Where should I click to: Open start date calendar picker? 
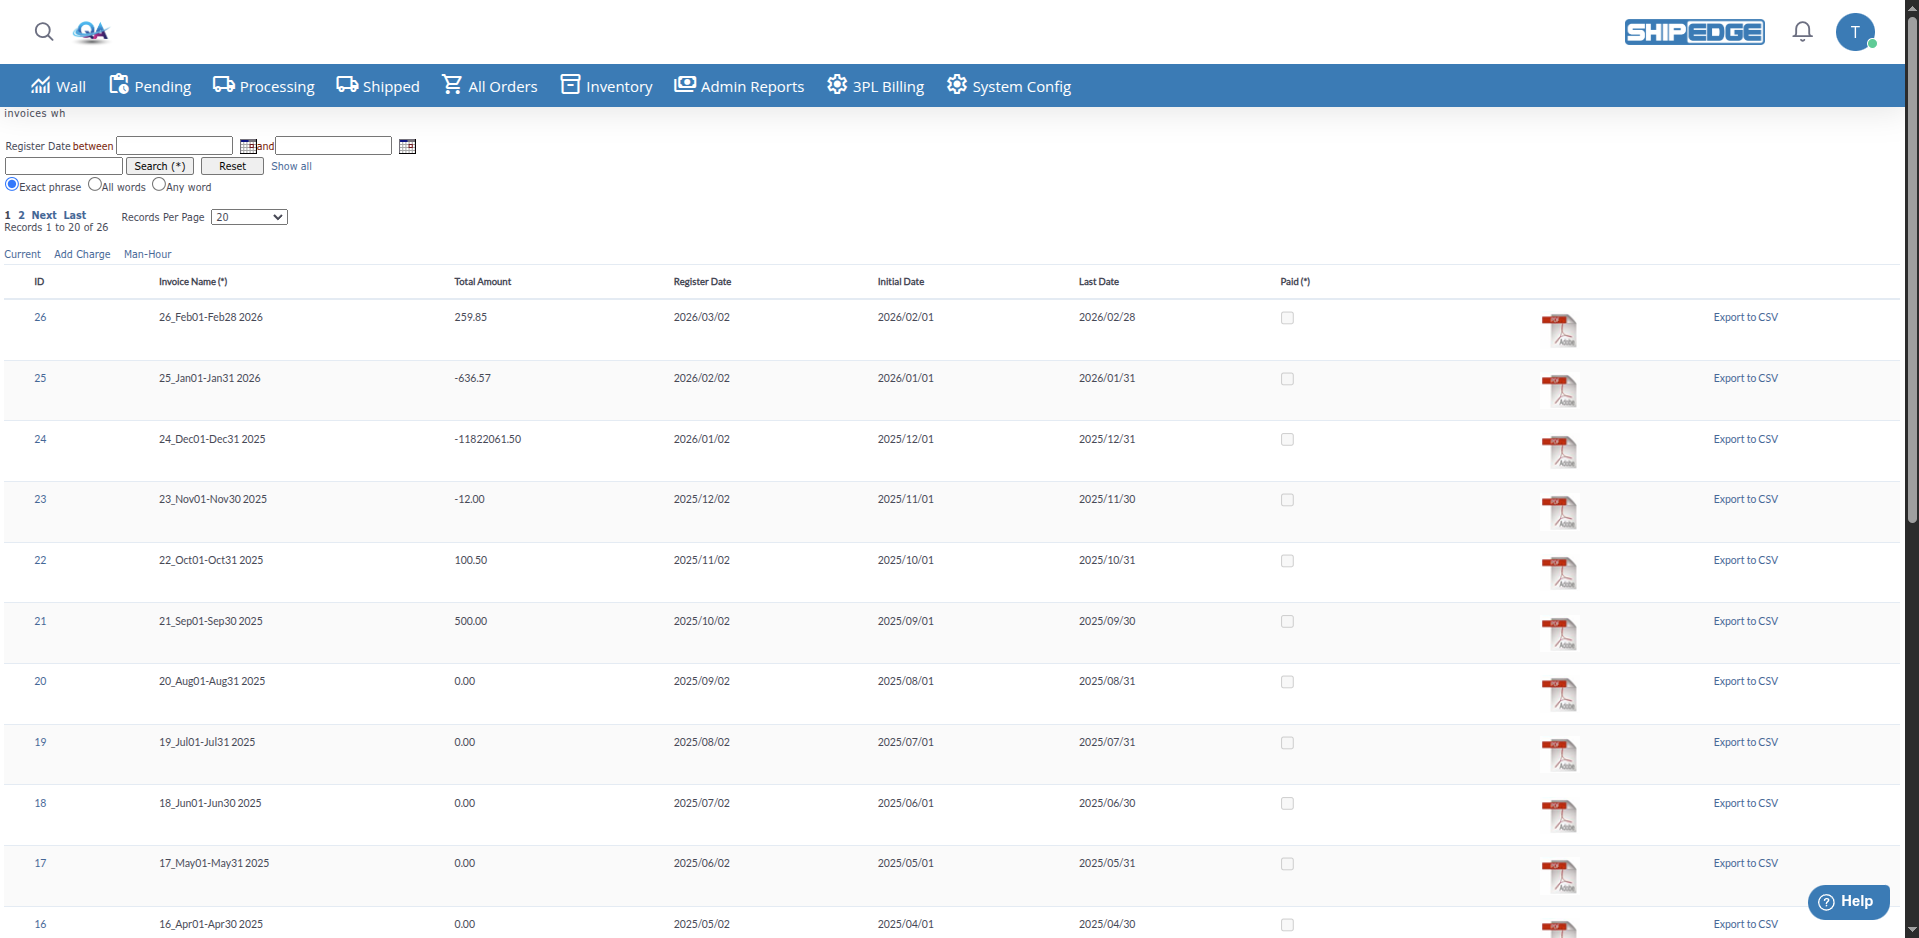click(248, 147)
